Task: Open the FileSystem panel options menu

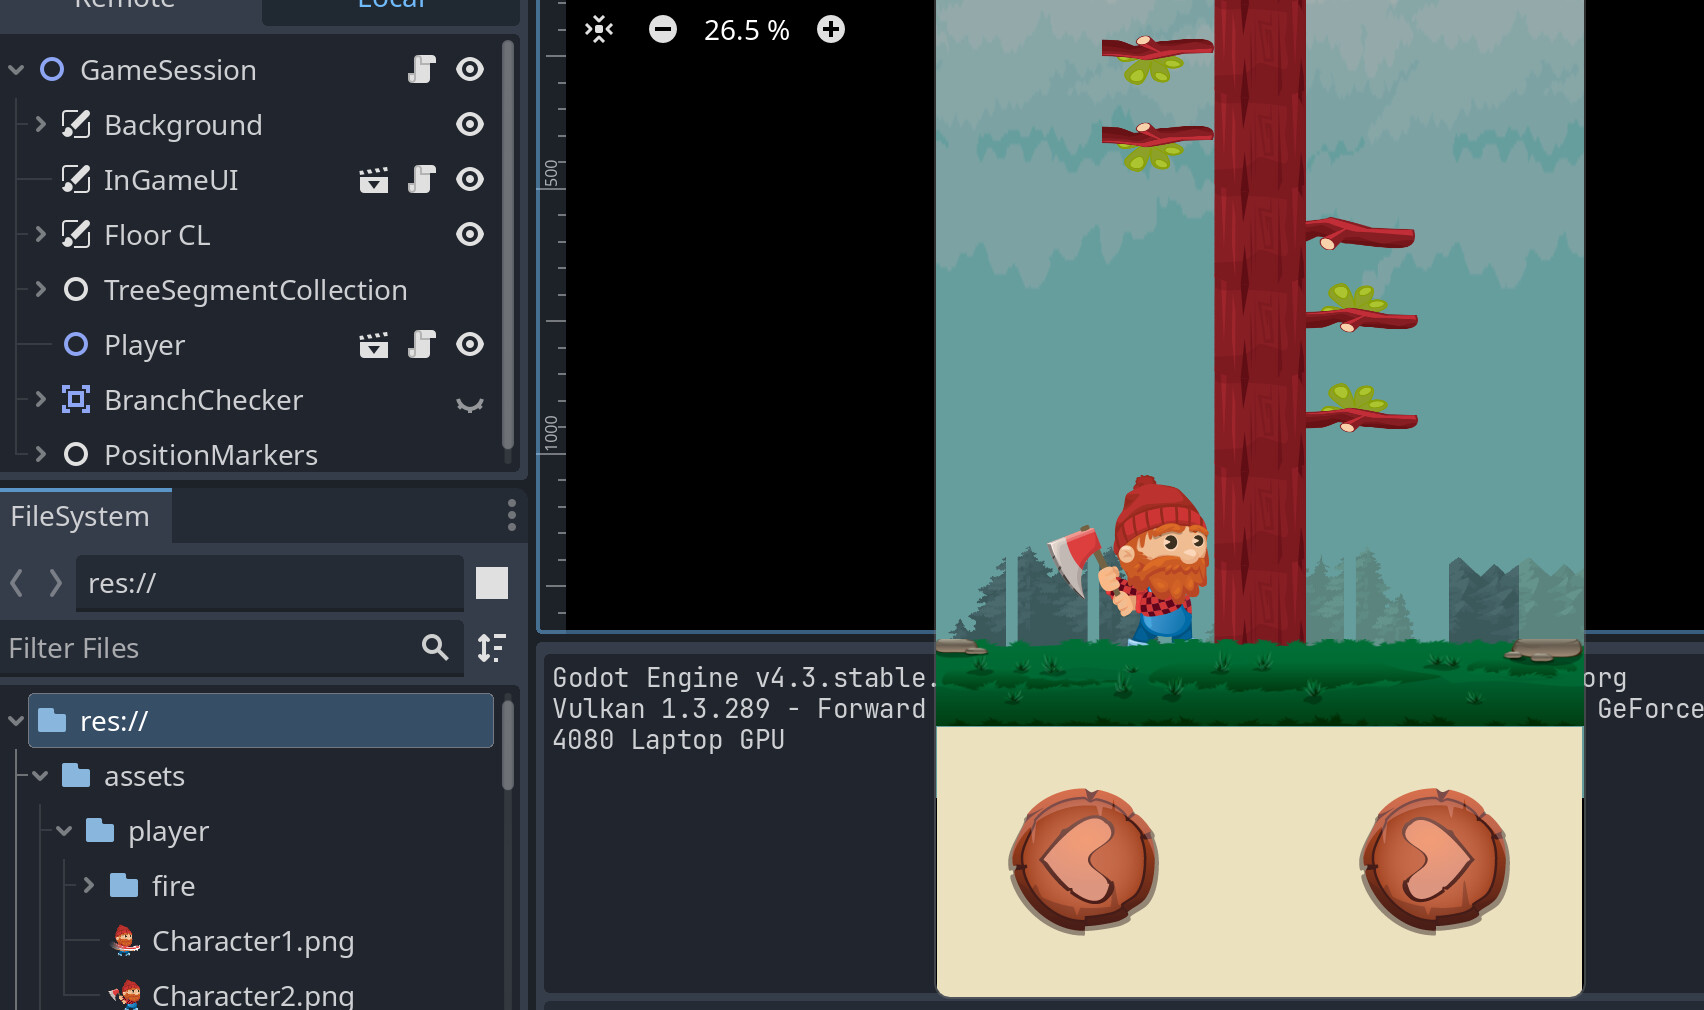Action: pos(511,515)
